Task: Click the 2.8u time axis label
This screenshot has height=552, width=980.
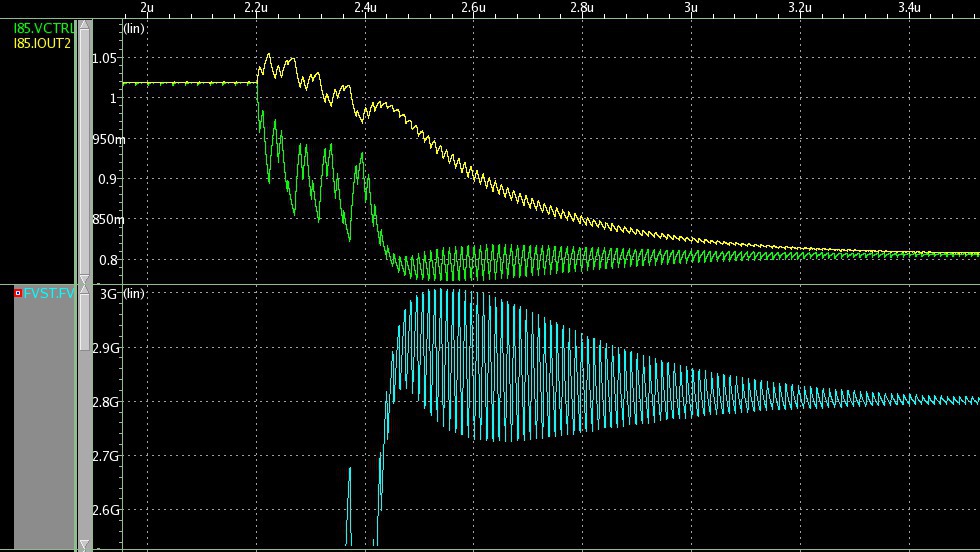Action: coord(582,8)
